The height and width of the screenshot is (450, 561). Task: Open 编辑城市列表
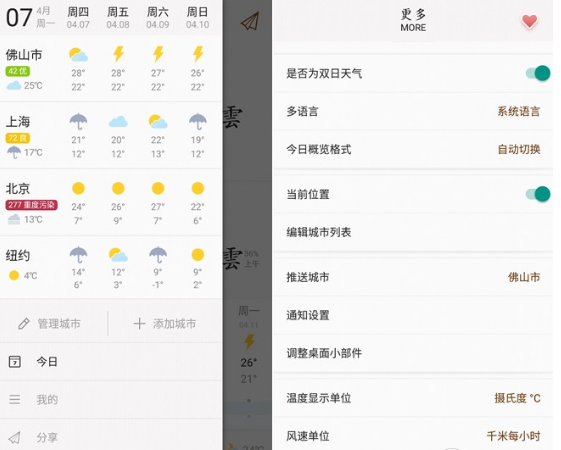pyautogui.click(x=413, y=232)
